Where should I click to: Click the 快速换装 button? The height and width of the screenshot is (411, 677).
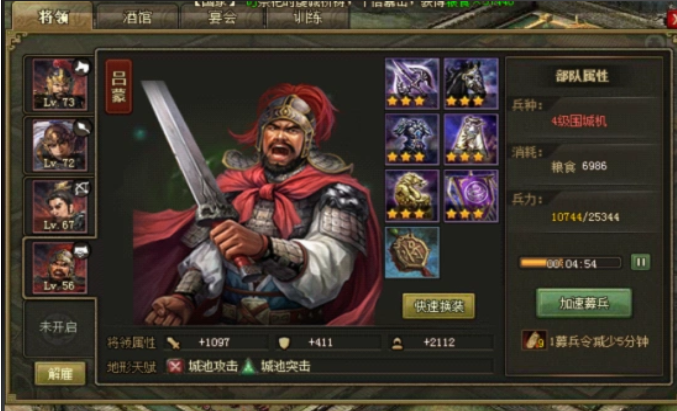439,306
